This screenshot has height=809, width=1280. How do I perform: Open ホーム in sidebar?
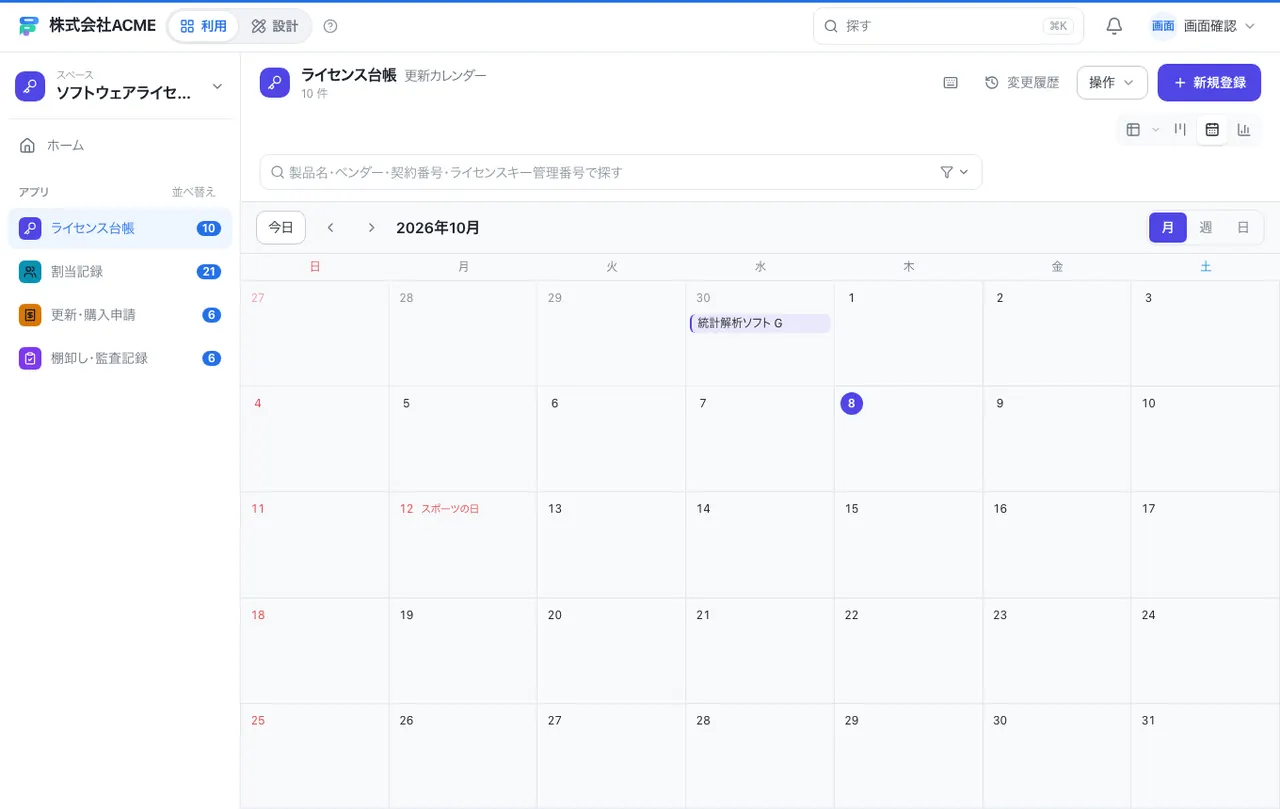[x=120, y=145]
